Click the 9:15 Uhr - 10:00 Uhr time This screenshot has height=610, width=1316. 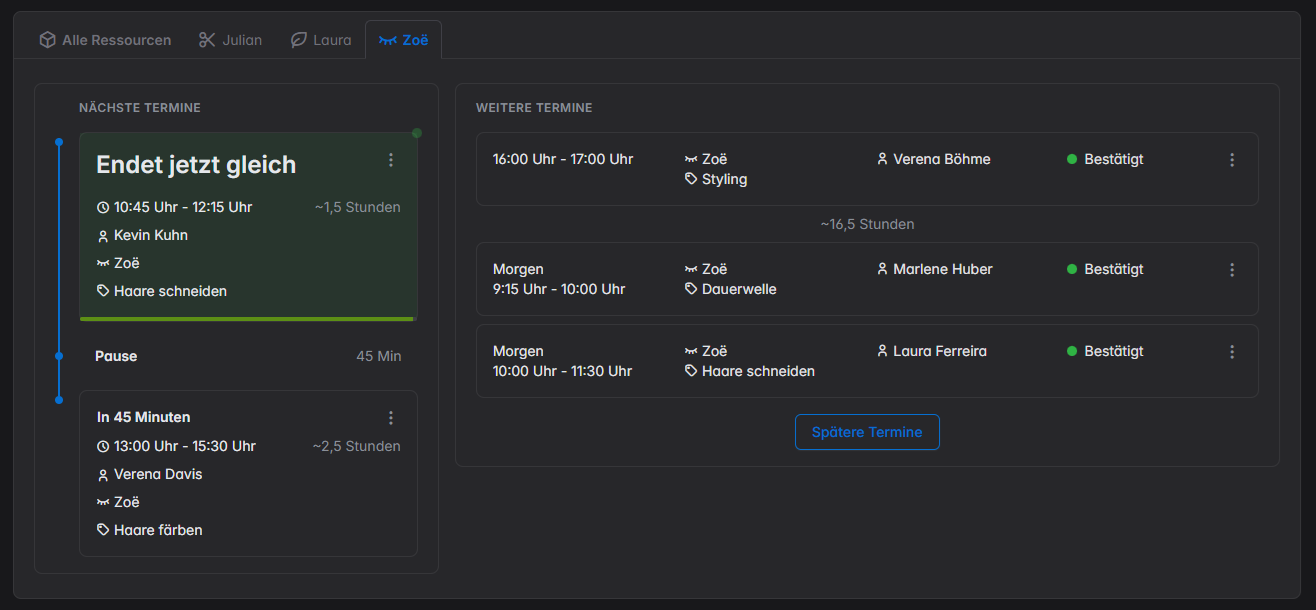click(x=559, y=289)
